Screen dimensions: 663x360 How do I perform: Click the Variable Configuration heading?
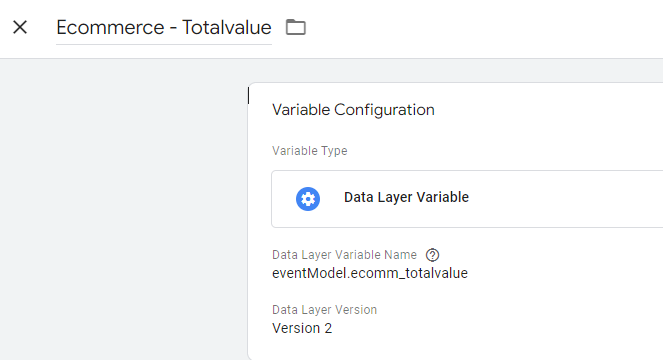[353, 110]
